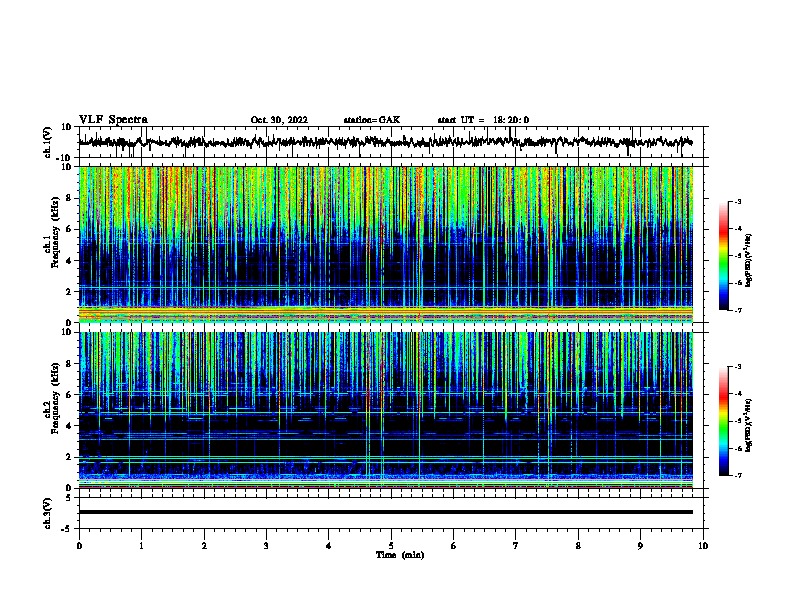Click the lower colorbar PSD unit label
Viewport: 792px width, 612px height.
pyautogui.click(x=749, y=425)
